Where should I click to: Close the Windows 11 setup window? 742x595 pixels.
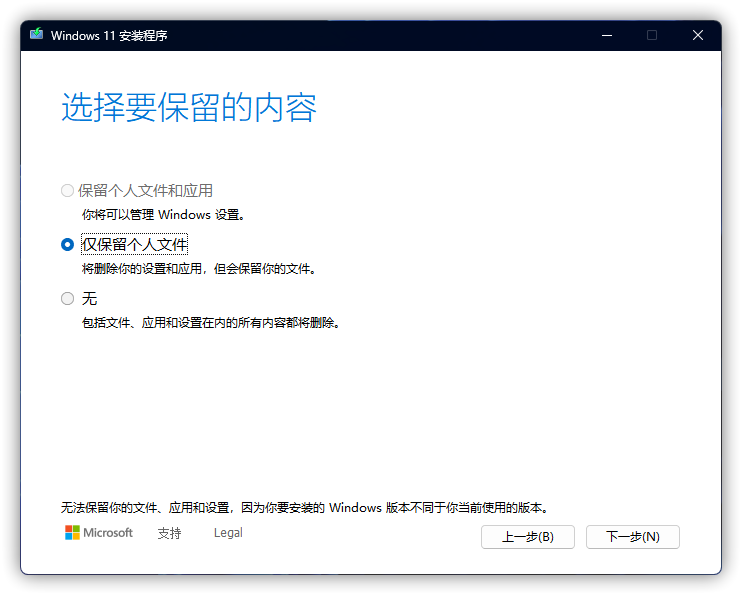tap(698, 35)
